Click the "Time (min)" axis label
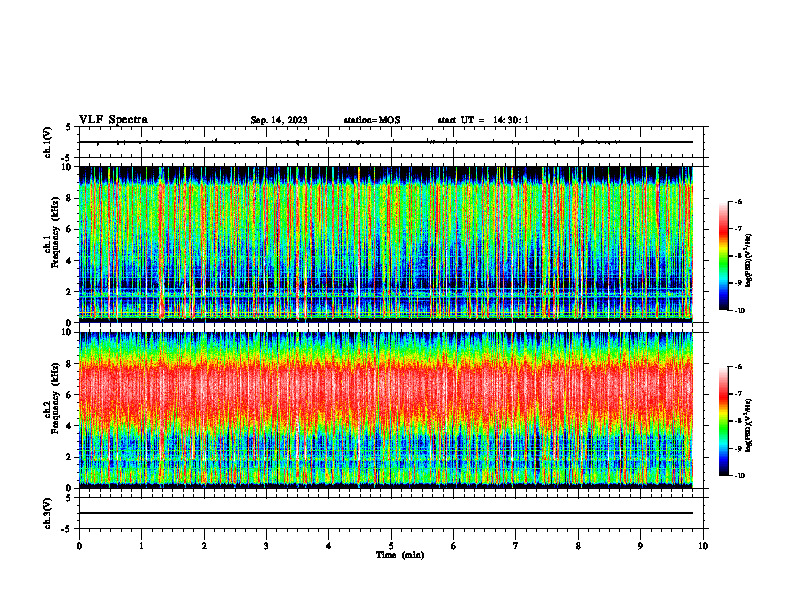 [400, 555]
